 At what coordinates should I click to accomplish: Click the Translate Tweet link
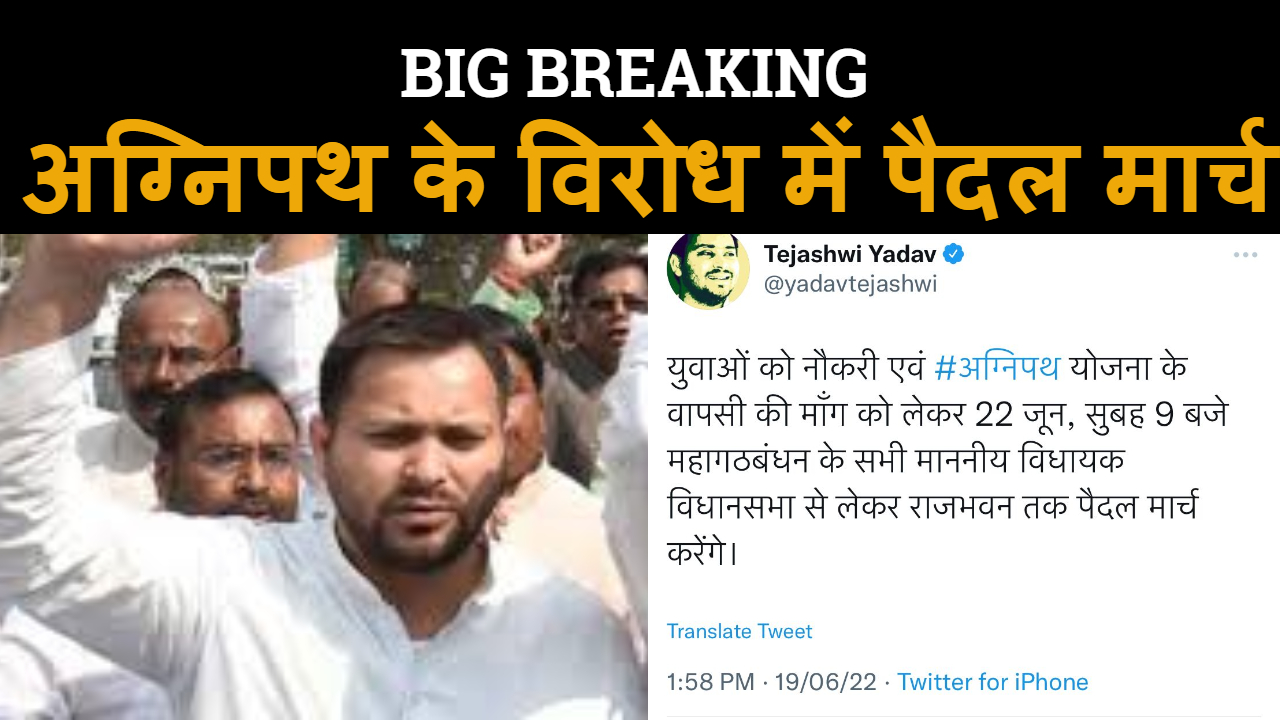click(739, 631)
